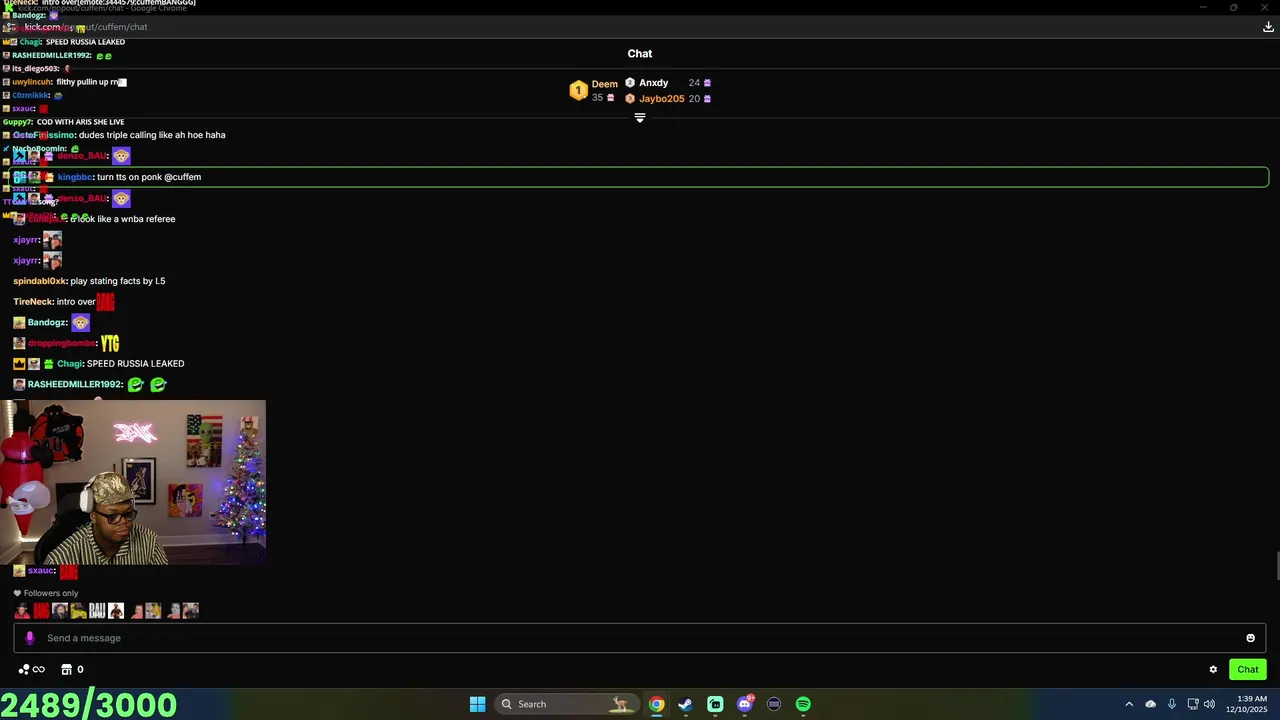The width and height of the screenshot is (1280, 720).
Task: Open Discord from the taskbar
Action: click(744, 704)
